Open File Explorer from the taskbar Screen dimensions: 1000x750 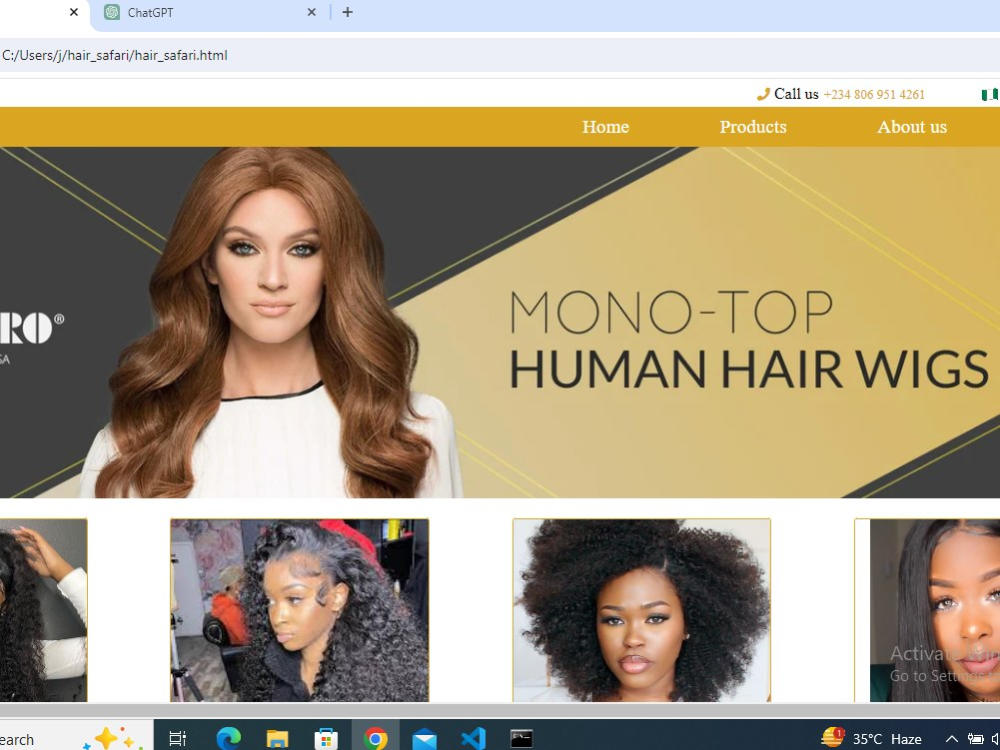point(277,739)
